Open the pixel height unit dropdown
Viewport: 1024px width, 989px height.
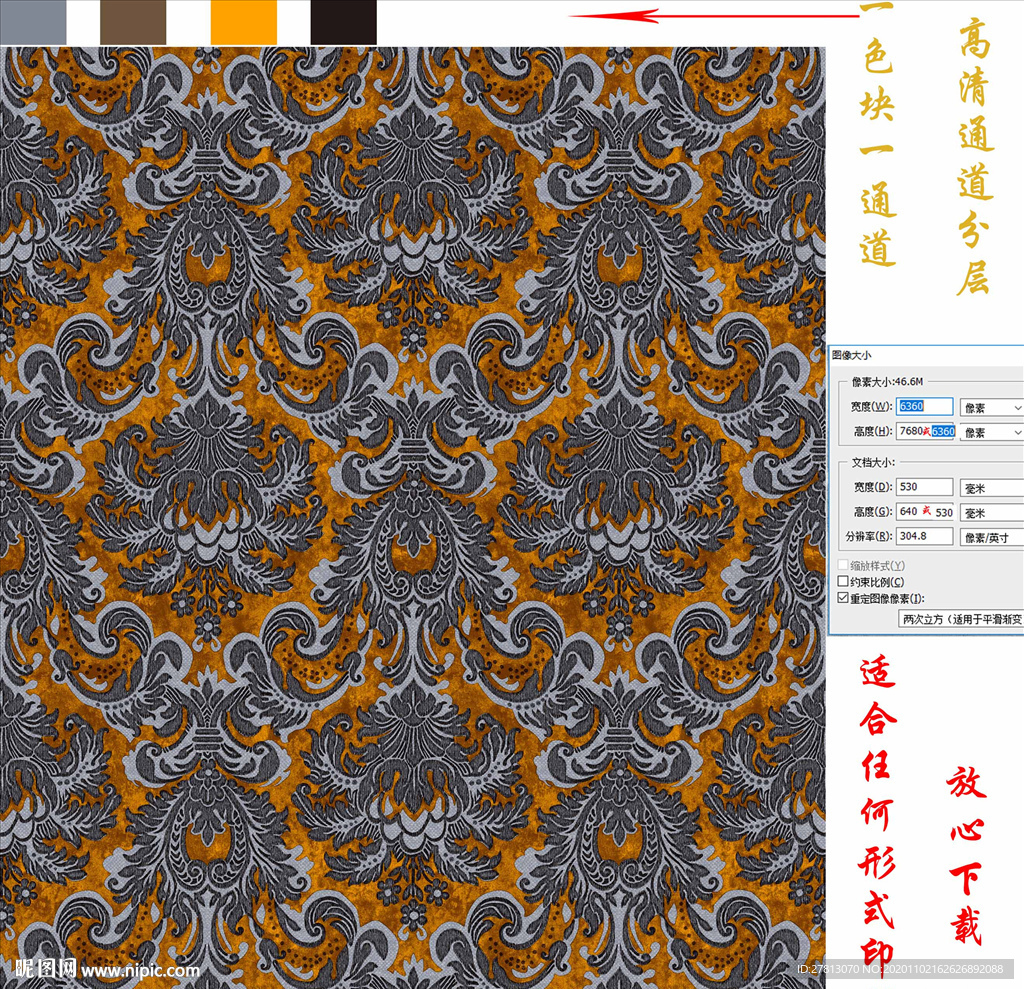[x=991, y=432]
